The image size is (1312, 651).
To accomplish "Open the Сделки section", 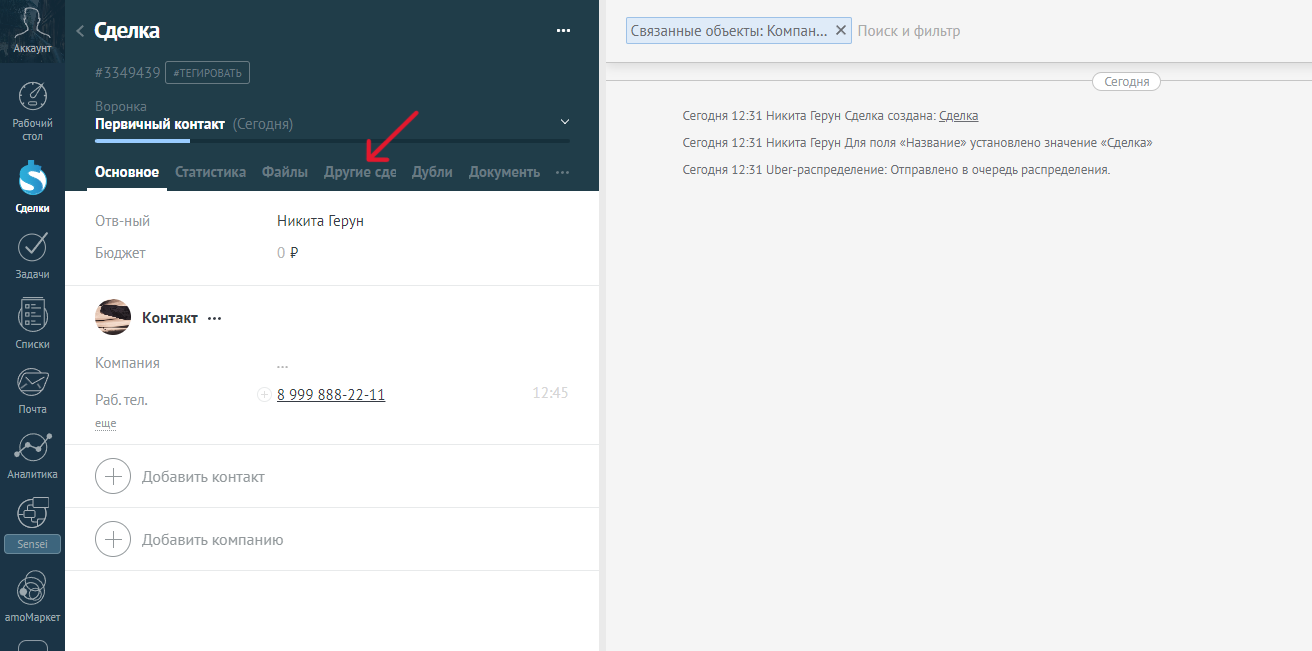I will pos(32,188).
